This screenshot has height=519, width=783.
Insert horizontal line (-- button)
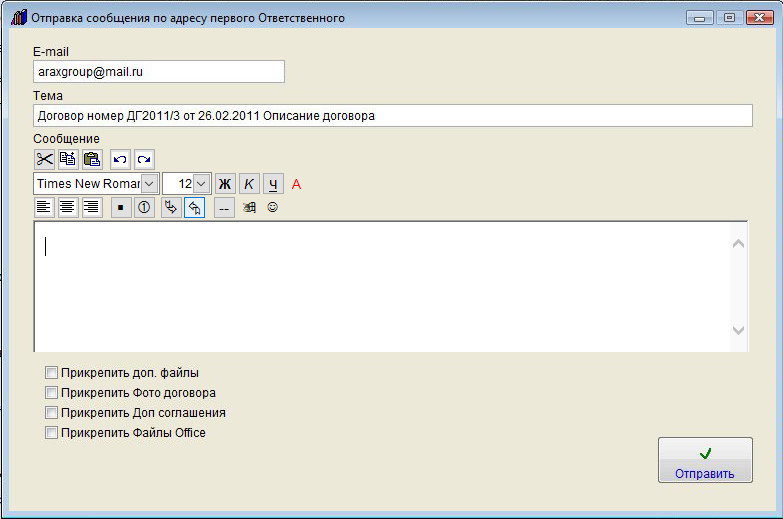224,207
